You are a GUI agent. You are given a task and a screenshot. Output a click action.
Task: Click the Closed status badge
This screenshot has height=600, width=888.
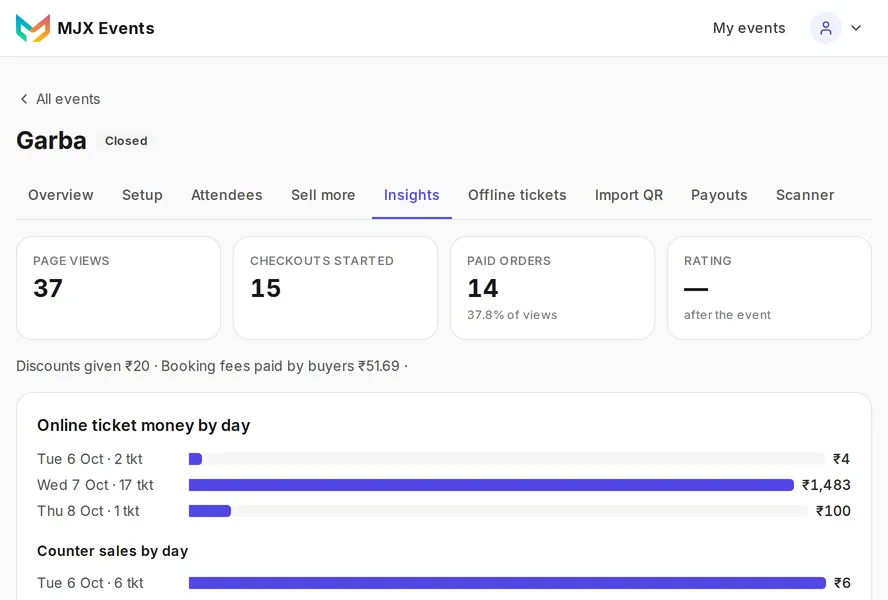click(x=126, y=141)
